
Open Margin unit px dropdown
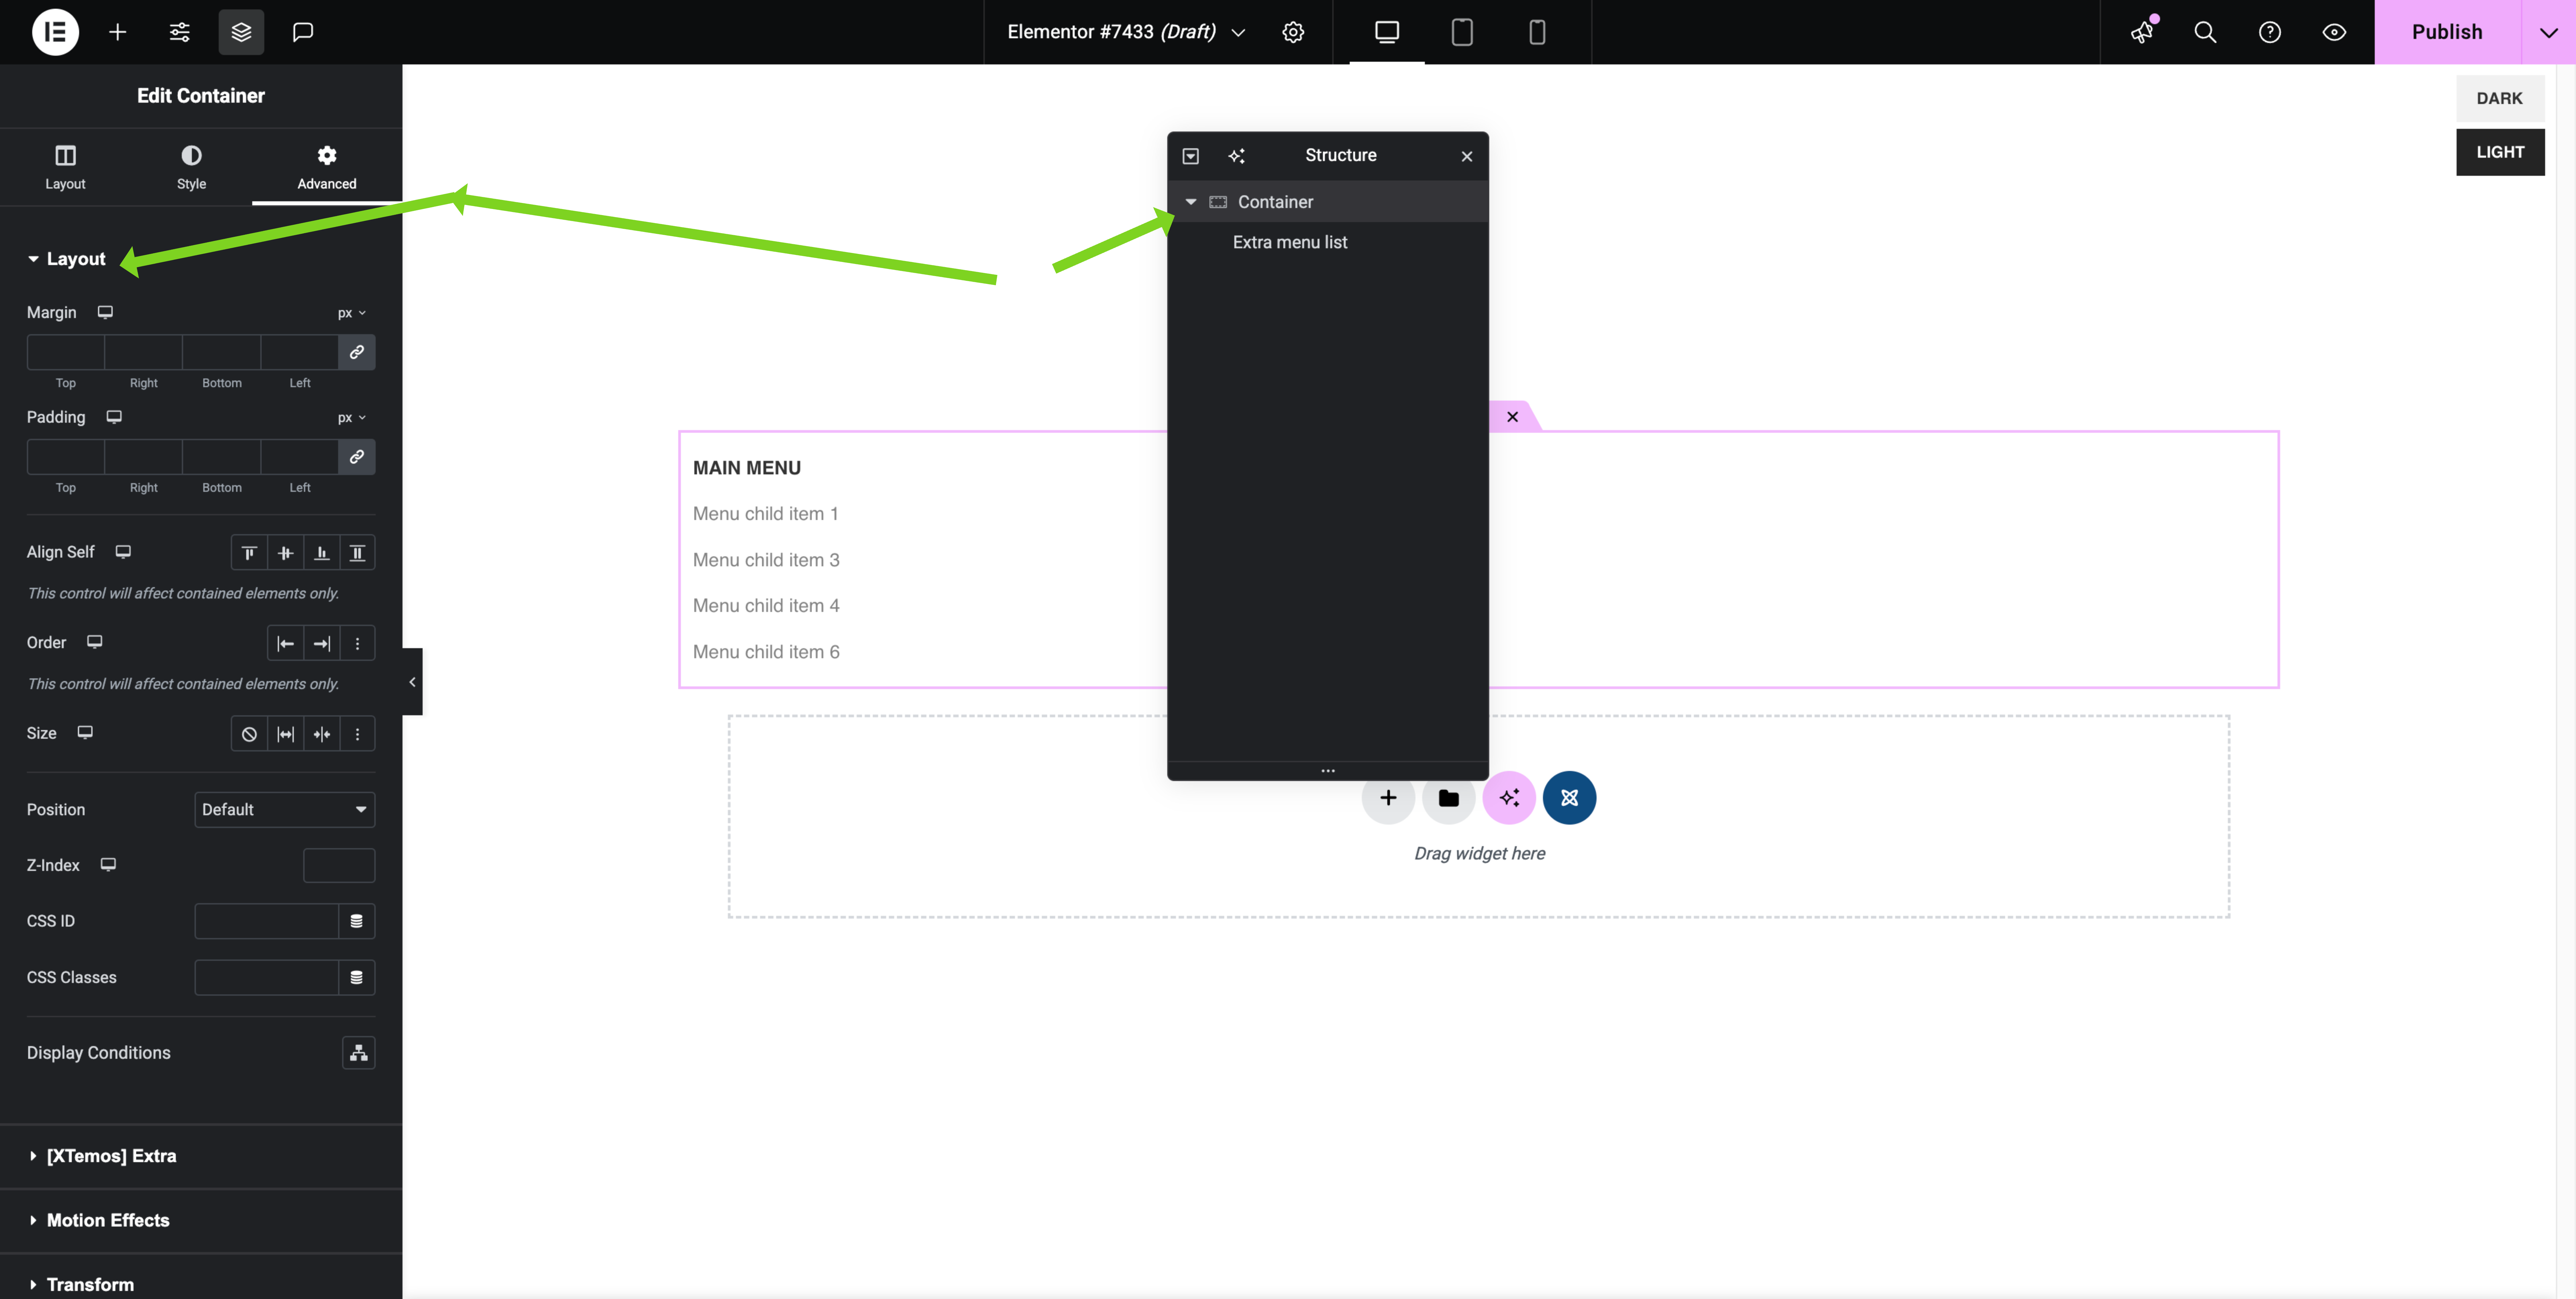(352, 313)
